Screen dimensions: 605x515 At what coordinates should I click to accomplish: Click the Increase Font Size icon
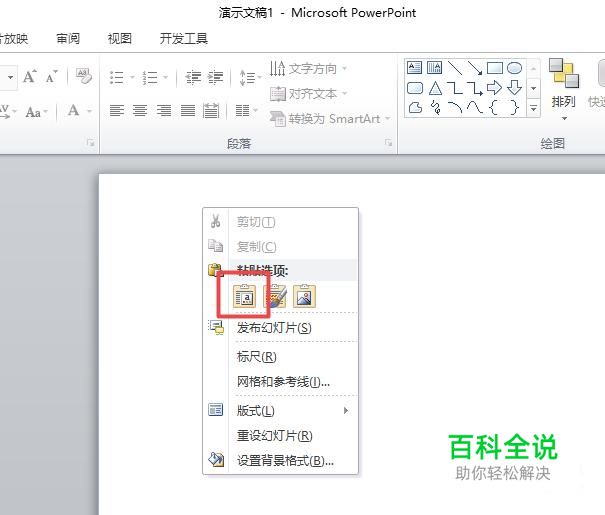[30, 76]
